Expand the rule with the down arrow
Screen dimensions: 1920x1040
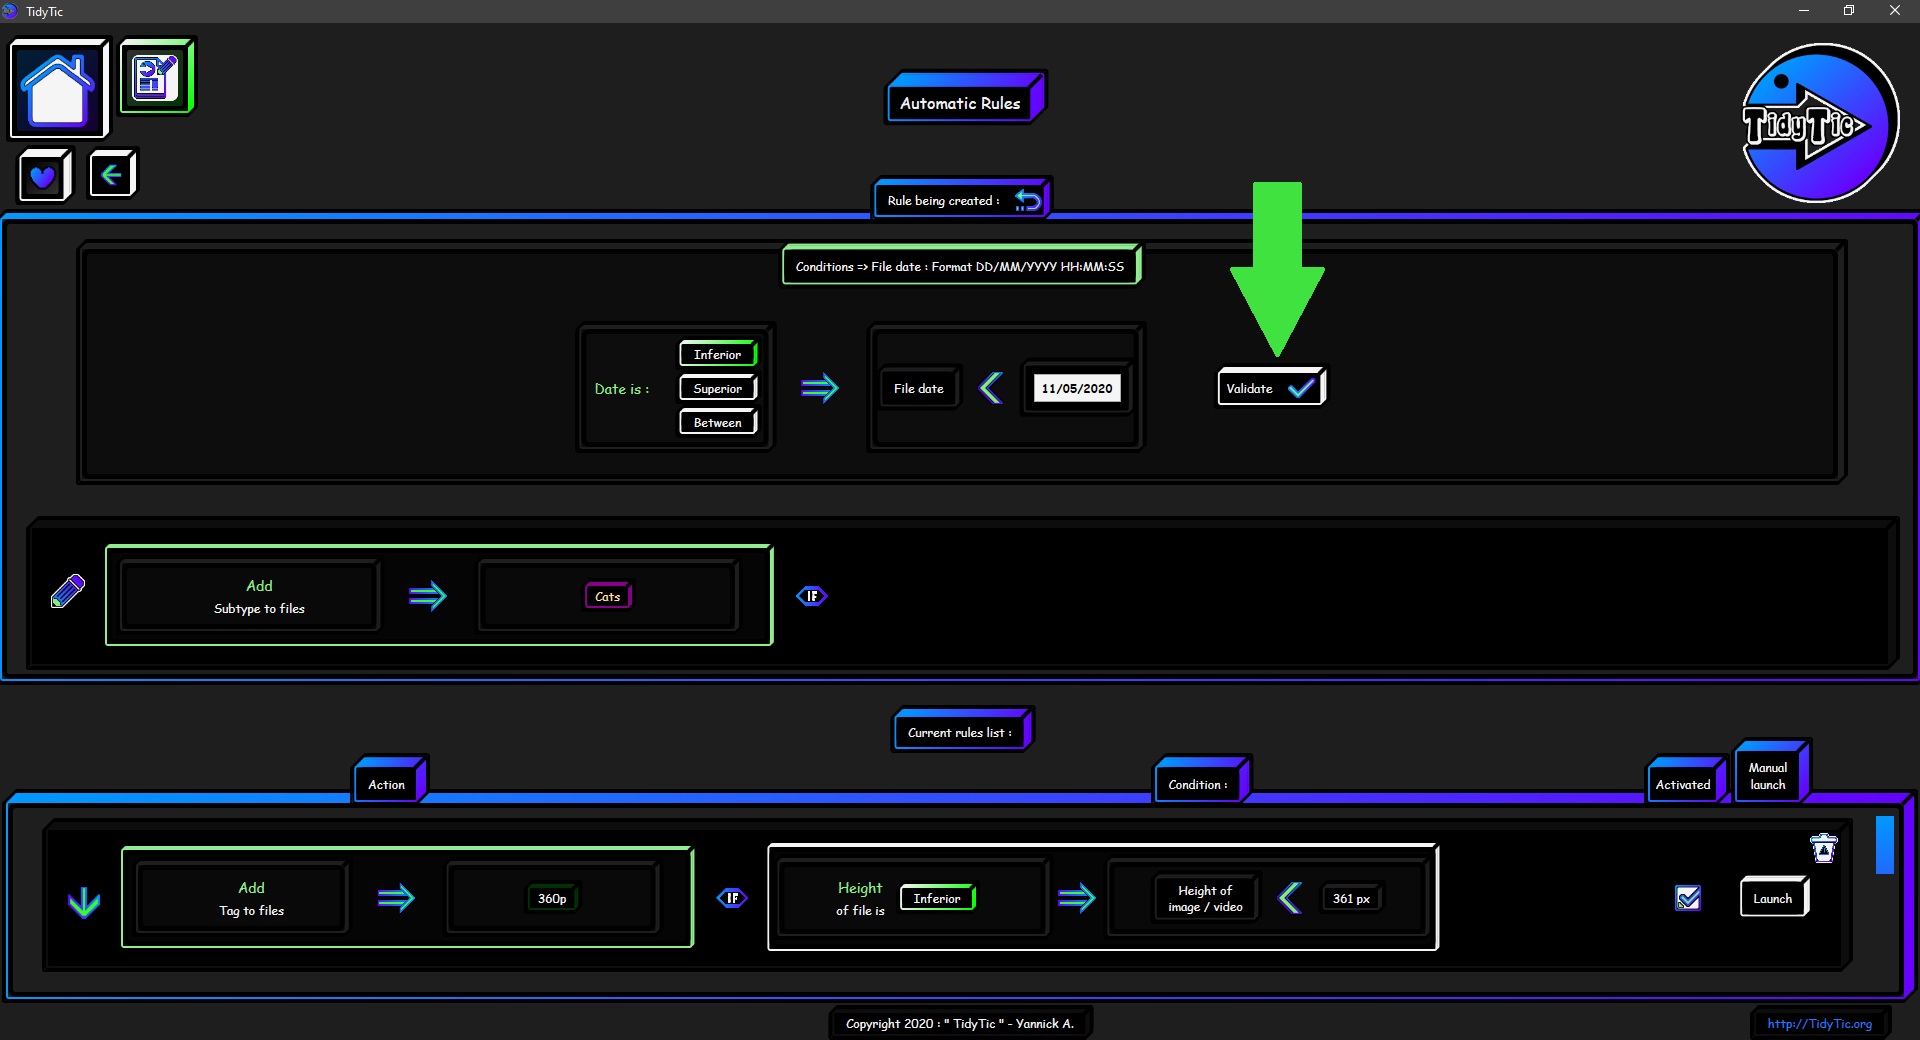(x=84, y=902)
